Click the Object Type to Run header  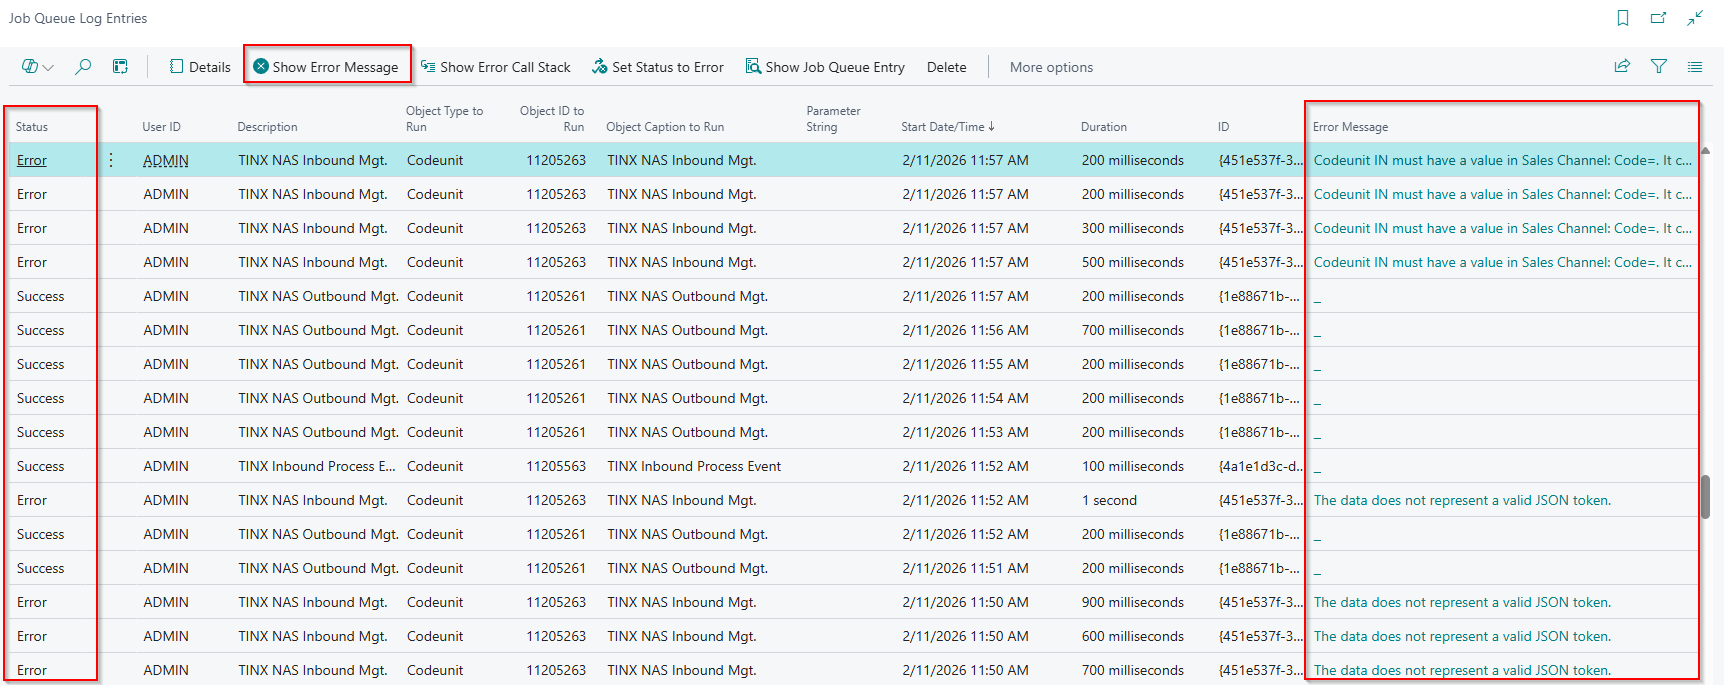coord(444,119)
